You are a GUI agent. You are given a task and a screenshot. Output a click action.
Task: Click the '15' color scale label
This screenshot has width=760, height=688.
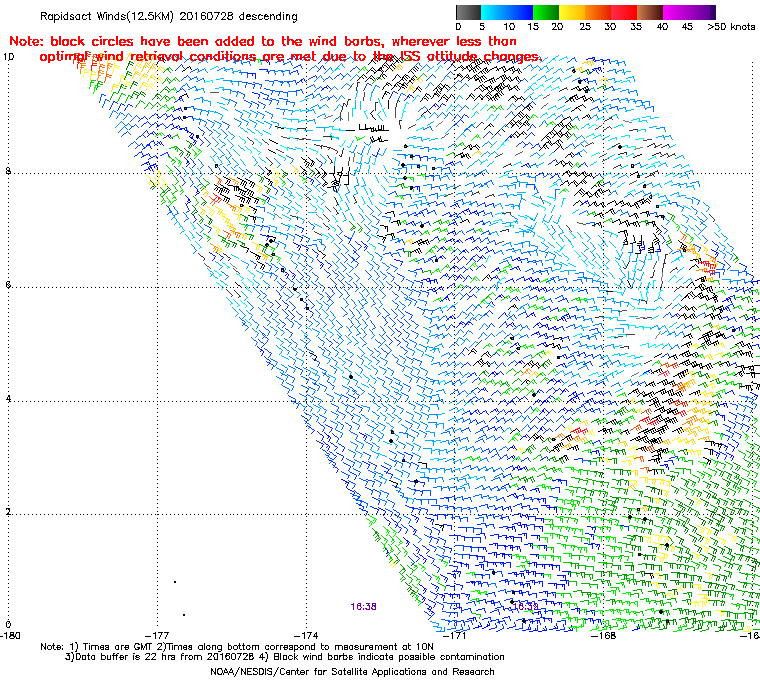tap(533, 27)
